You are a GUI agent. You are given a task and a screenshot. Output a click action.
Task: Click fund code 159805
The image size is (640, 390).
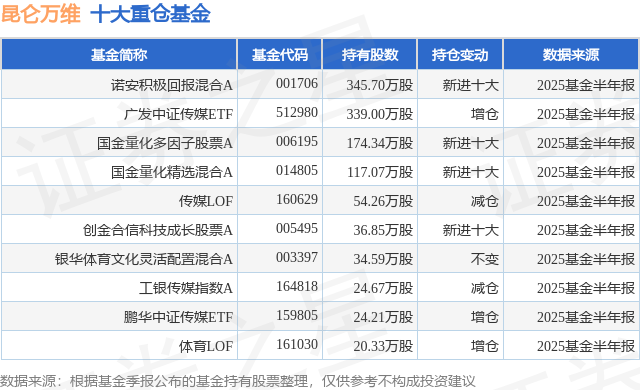coord(297,315)
